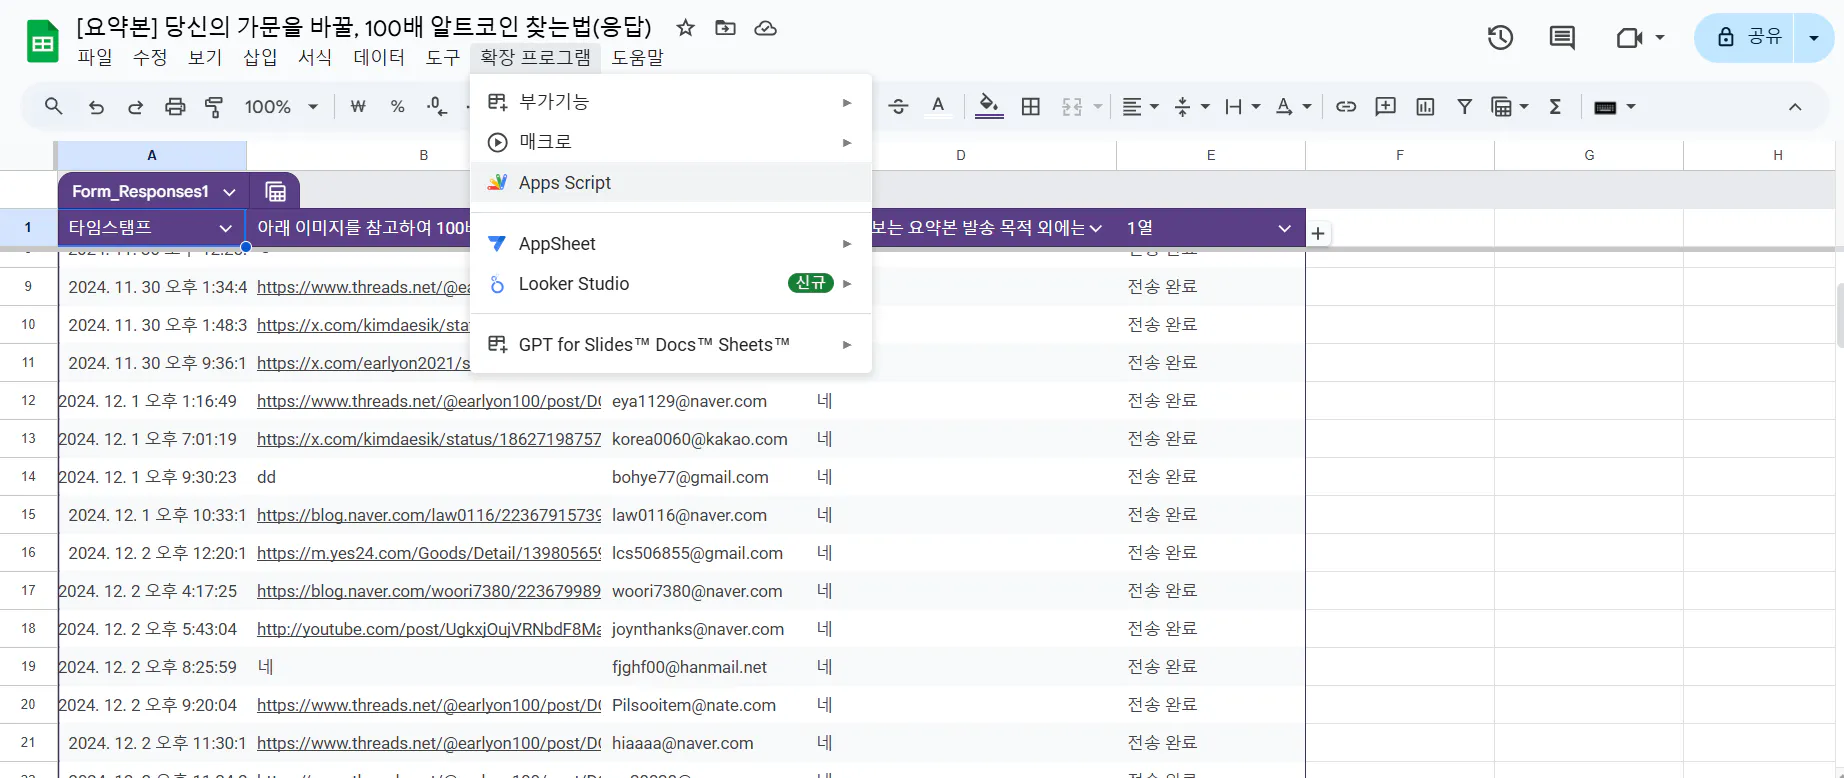Image resolution: width=1844 pixels, height=778 pixels.
Task: Open vertical align options
Action: [x=1191, y=106]
